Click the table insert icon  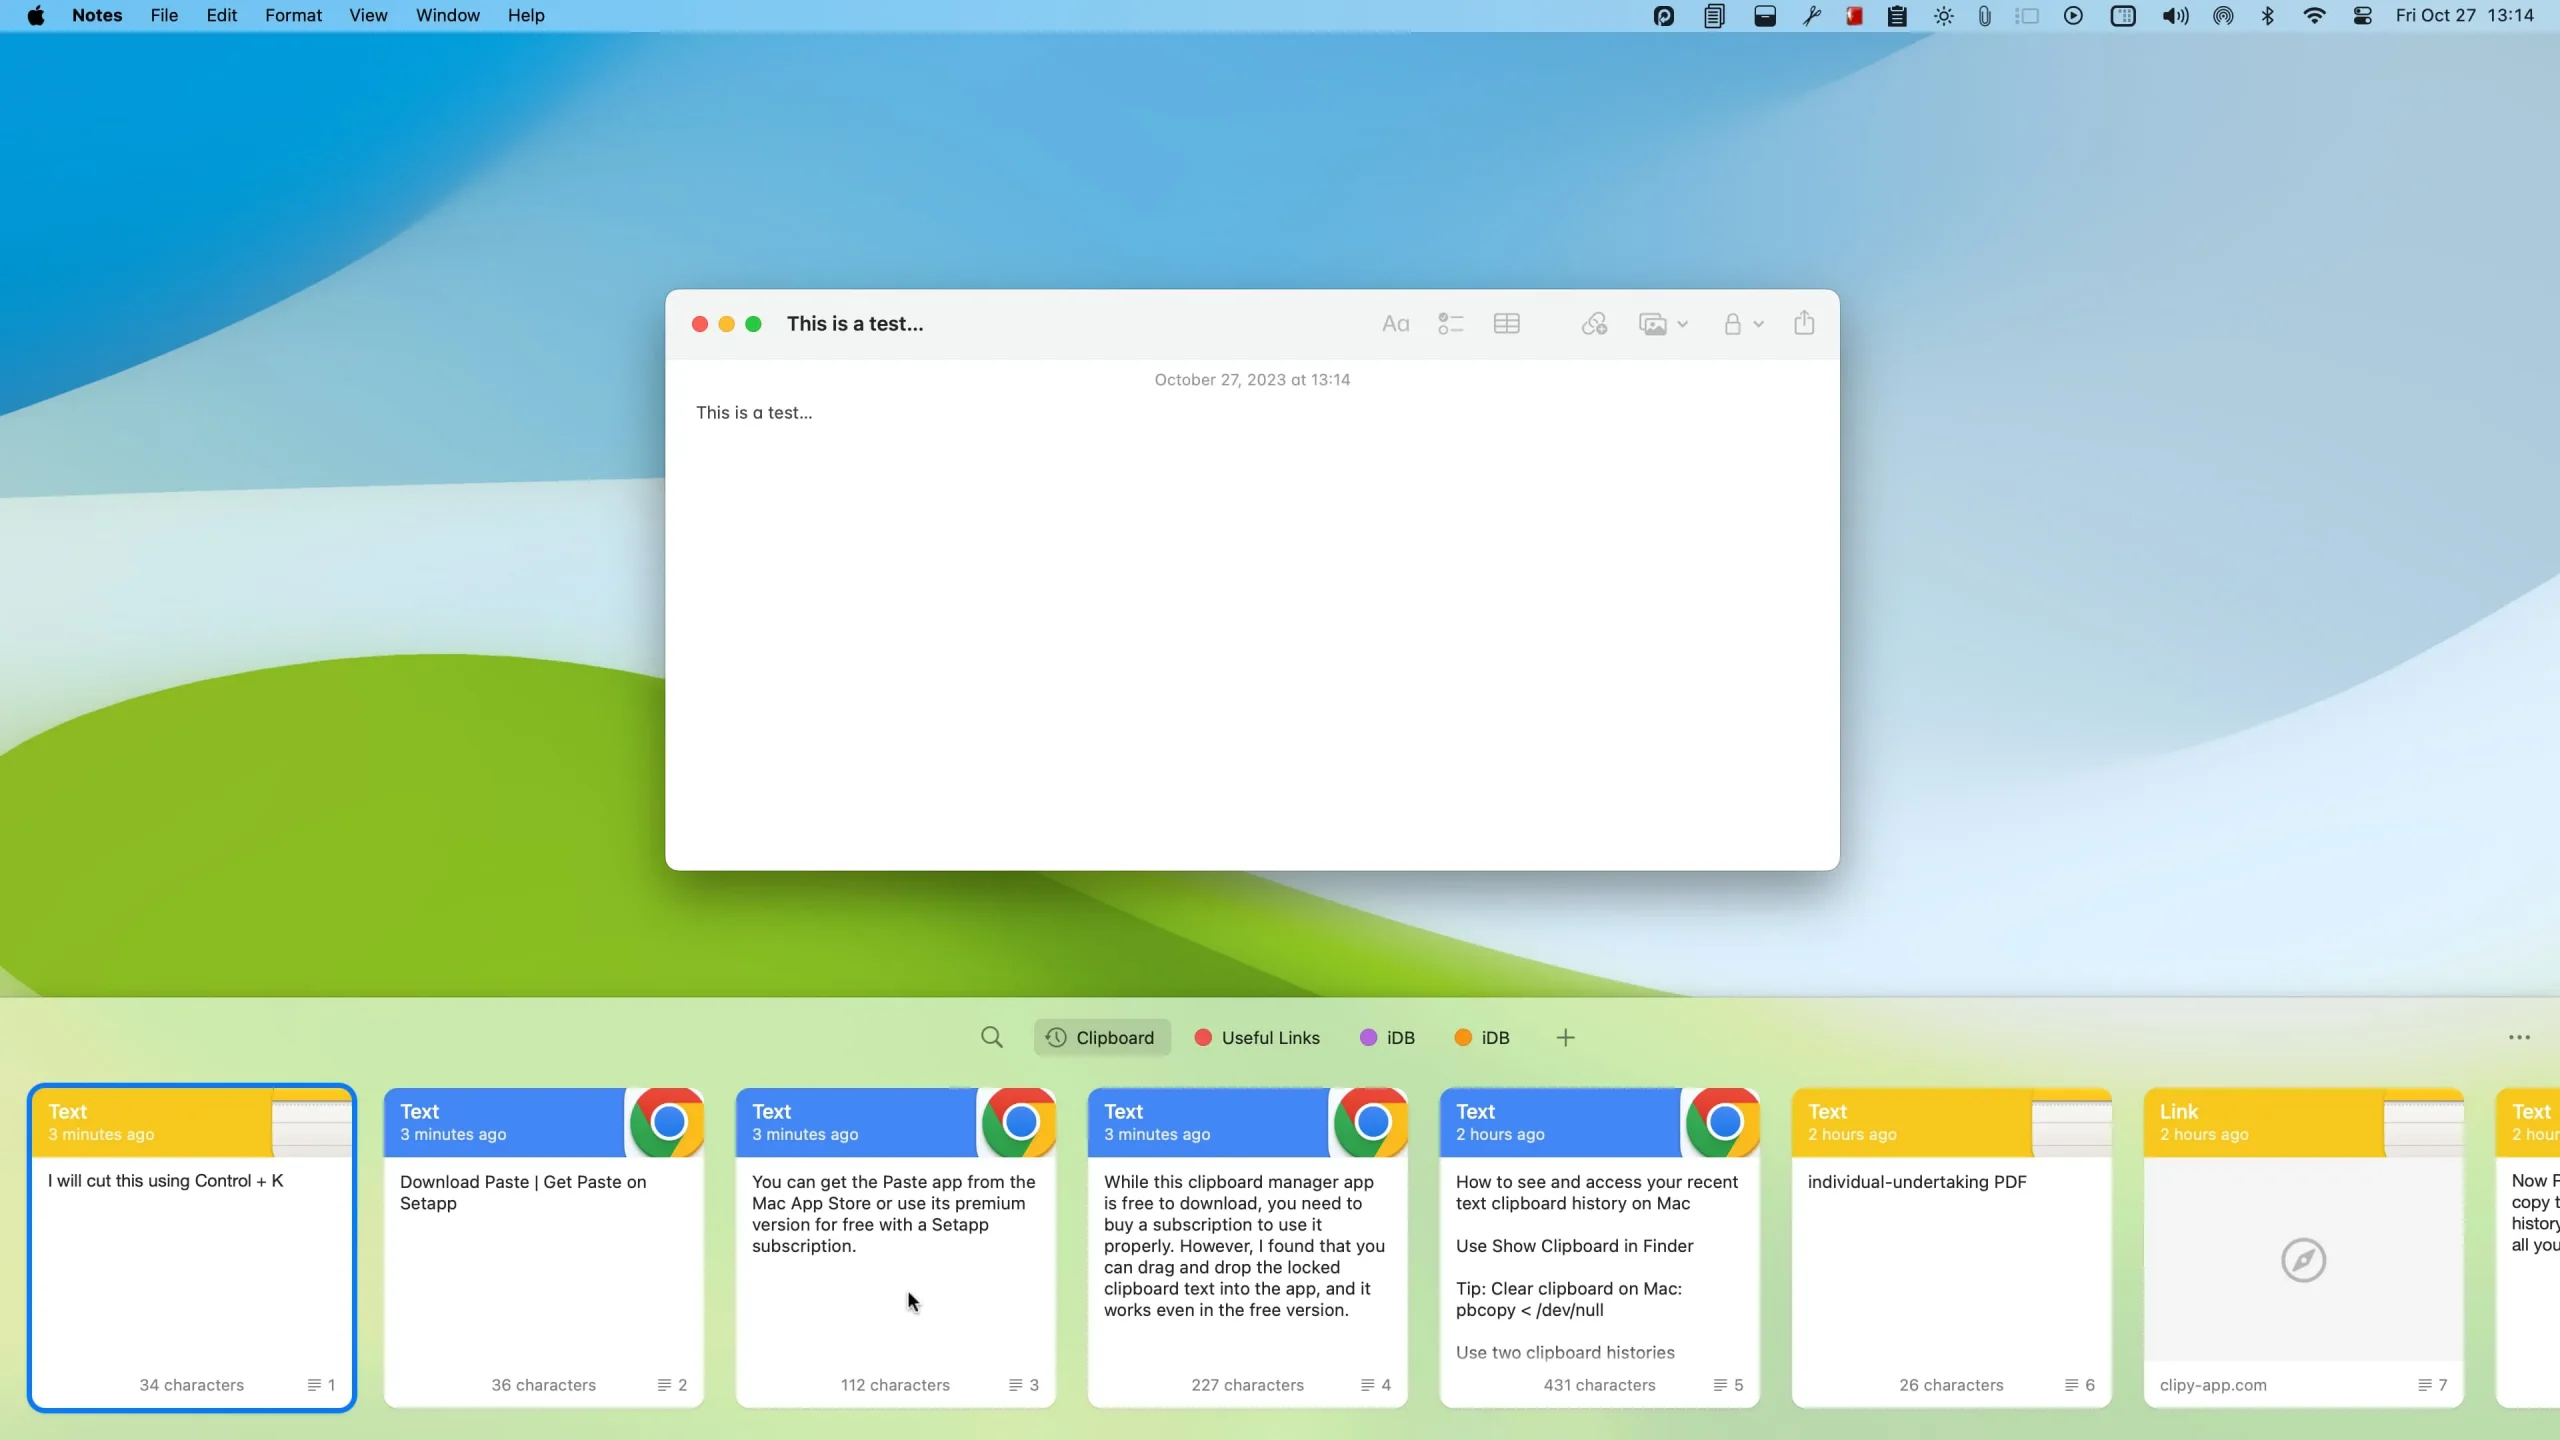(x=1509, y=324)
